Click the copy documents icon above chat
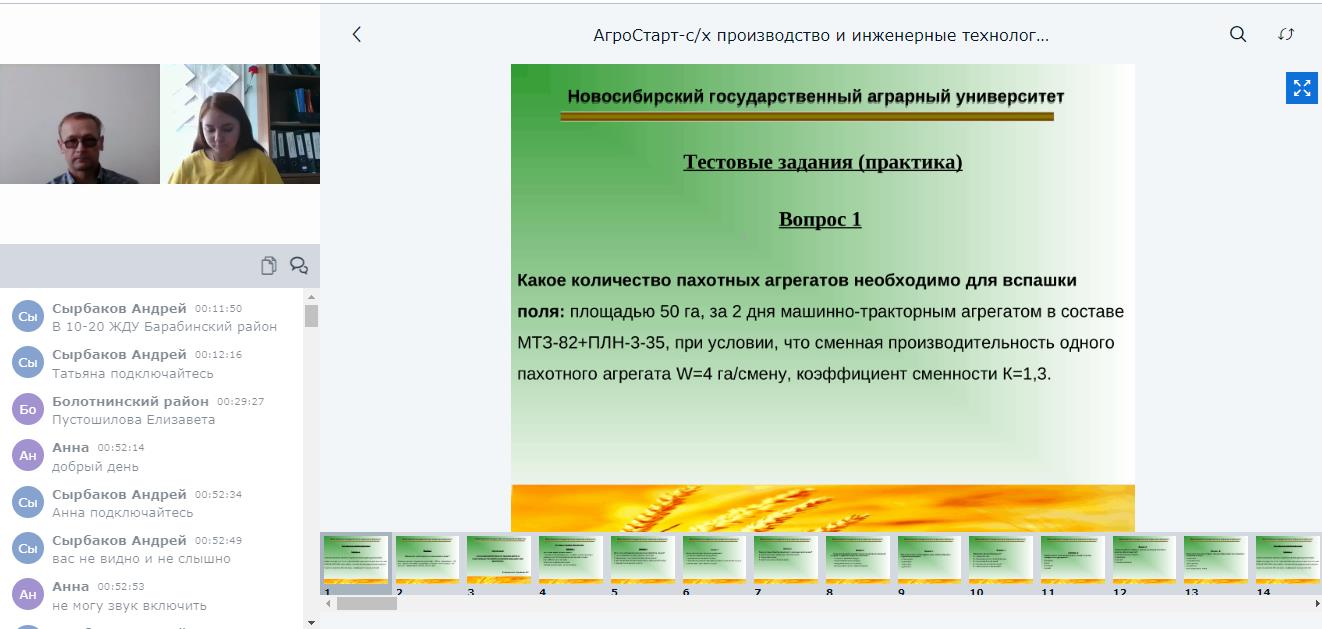This screenshot has width=1322, height=629. pos(269,265)
